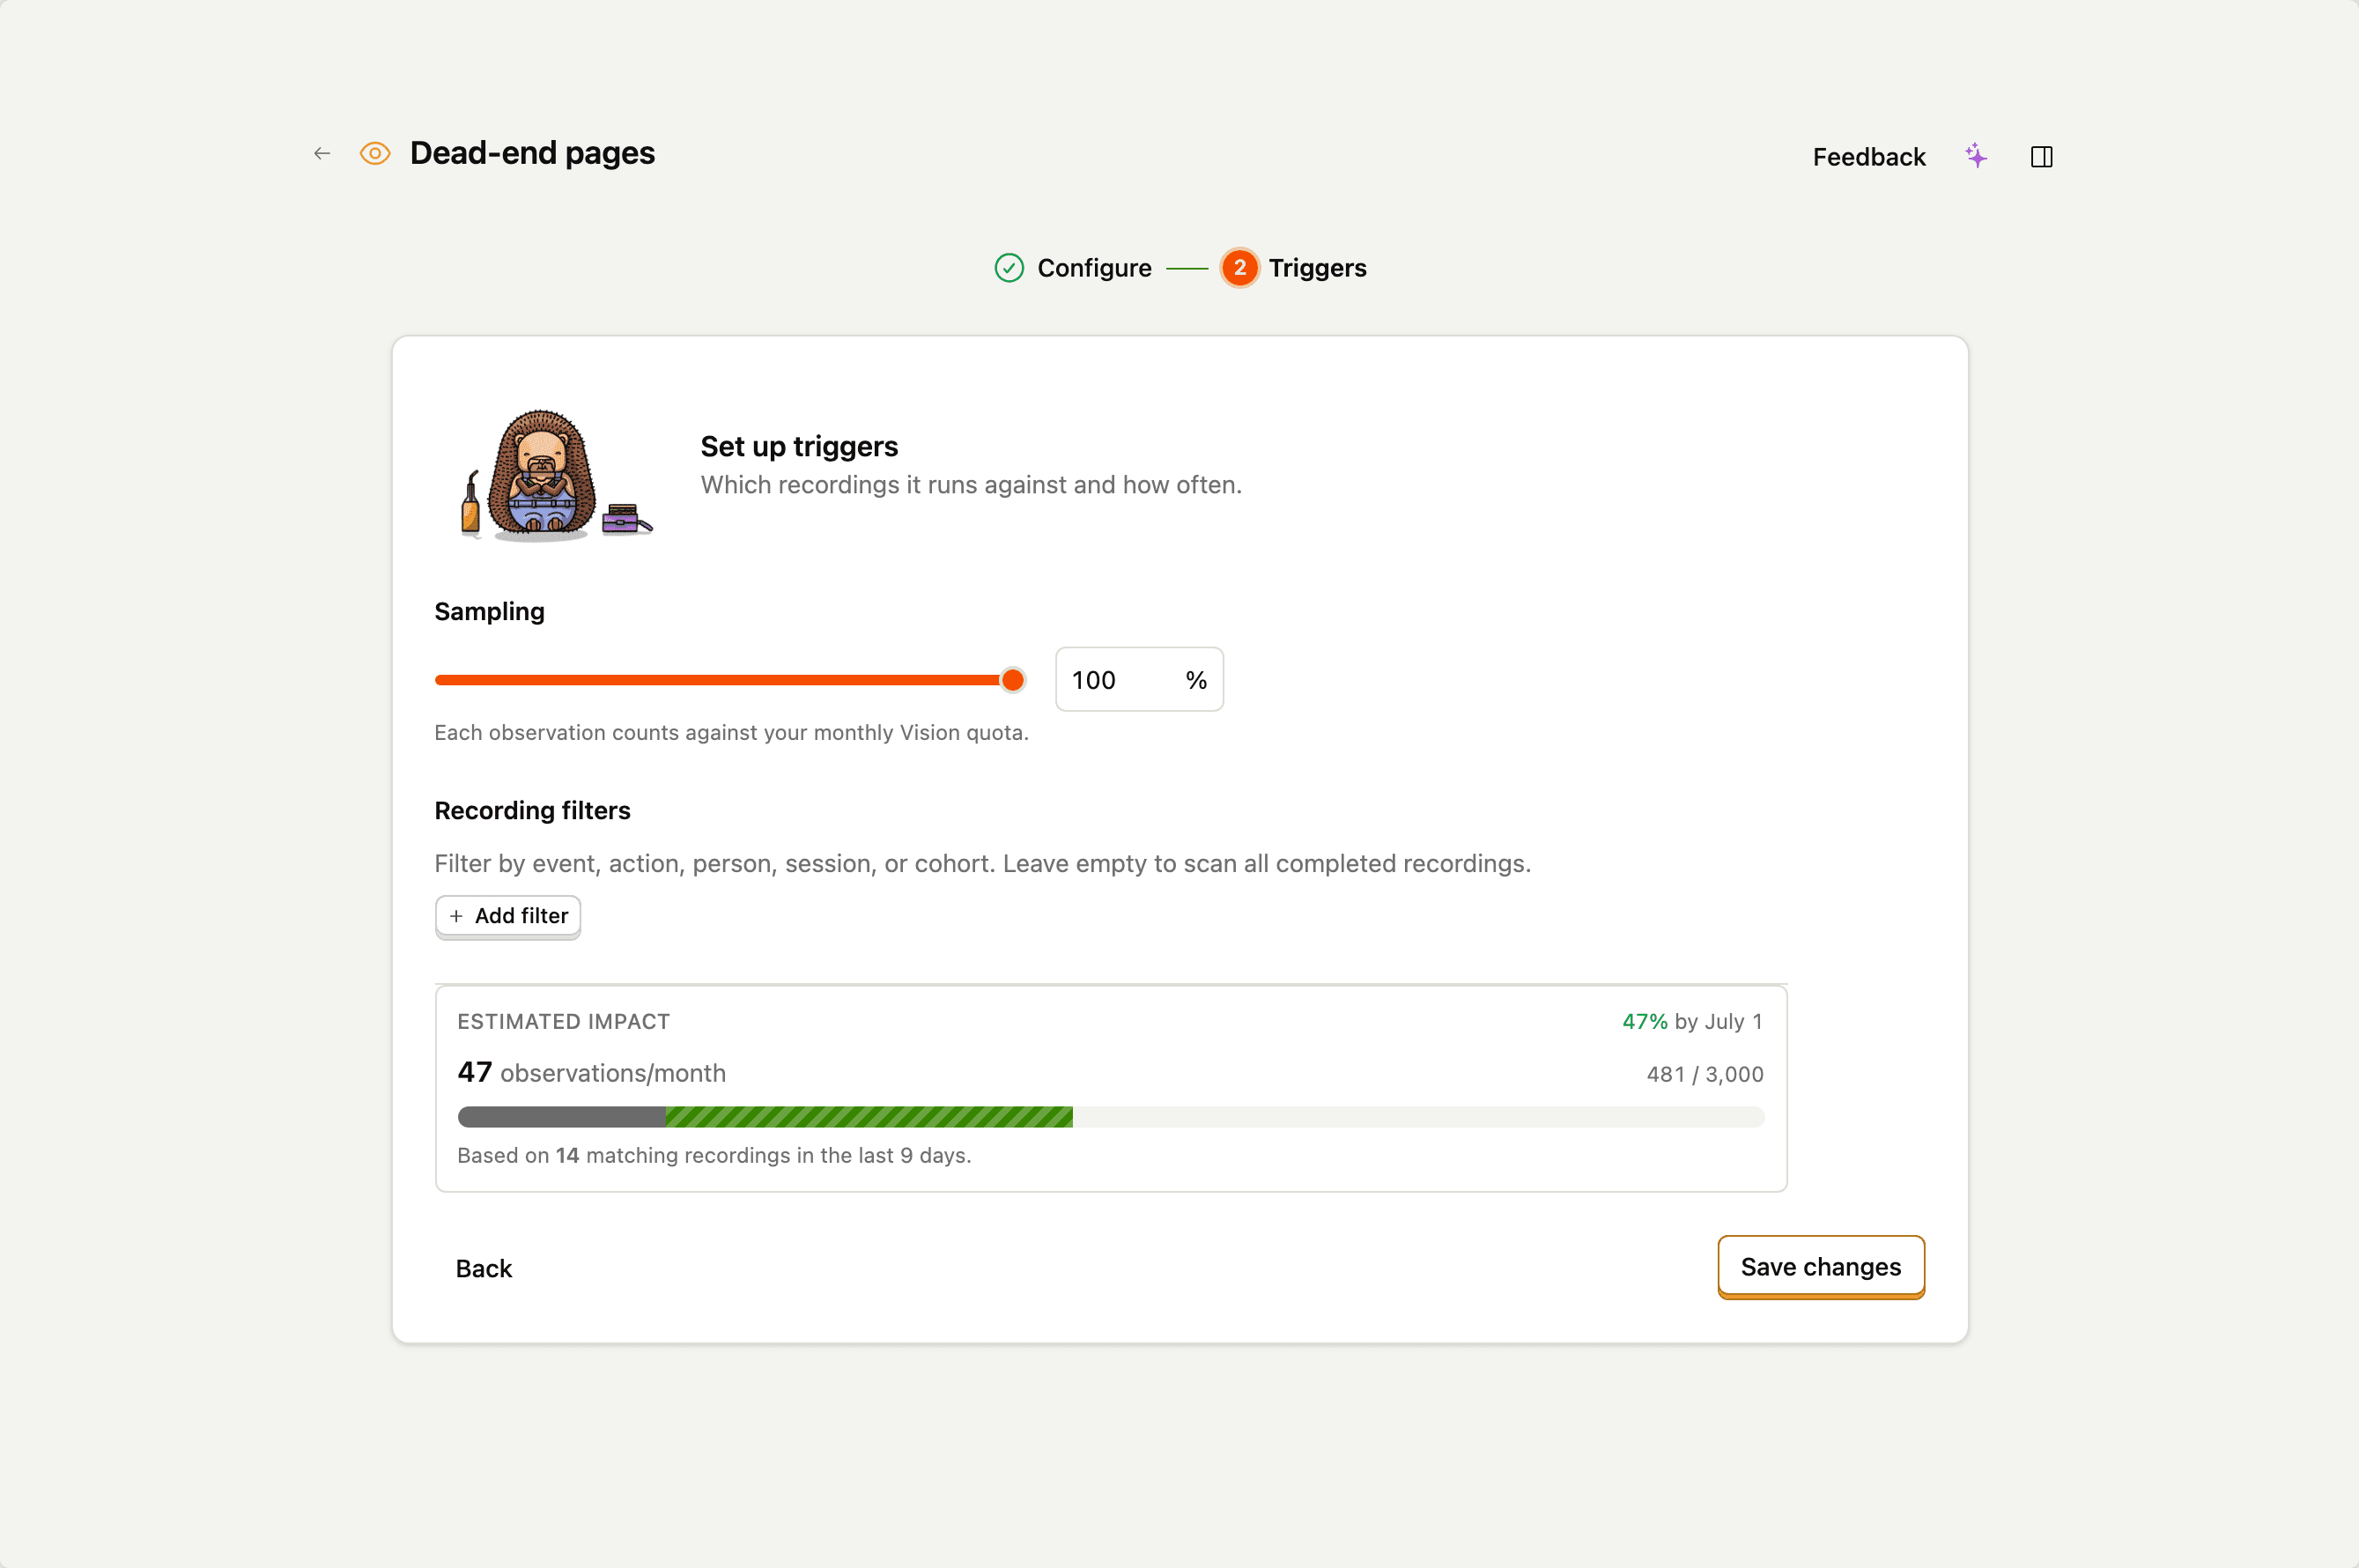Go to the Configure step
This screenshot has height=1568, width=2359.
click(1073, 268)
